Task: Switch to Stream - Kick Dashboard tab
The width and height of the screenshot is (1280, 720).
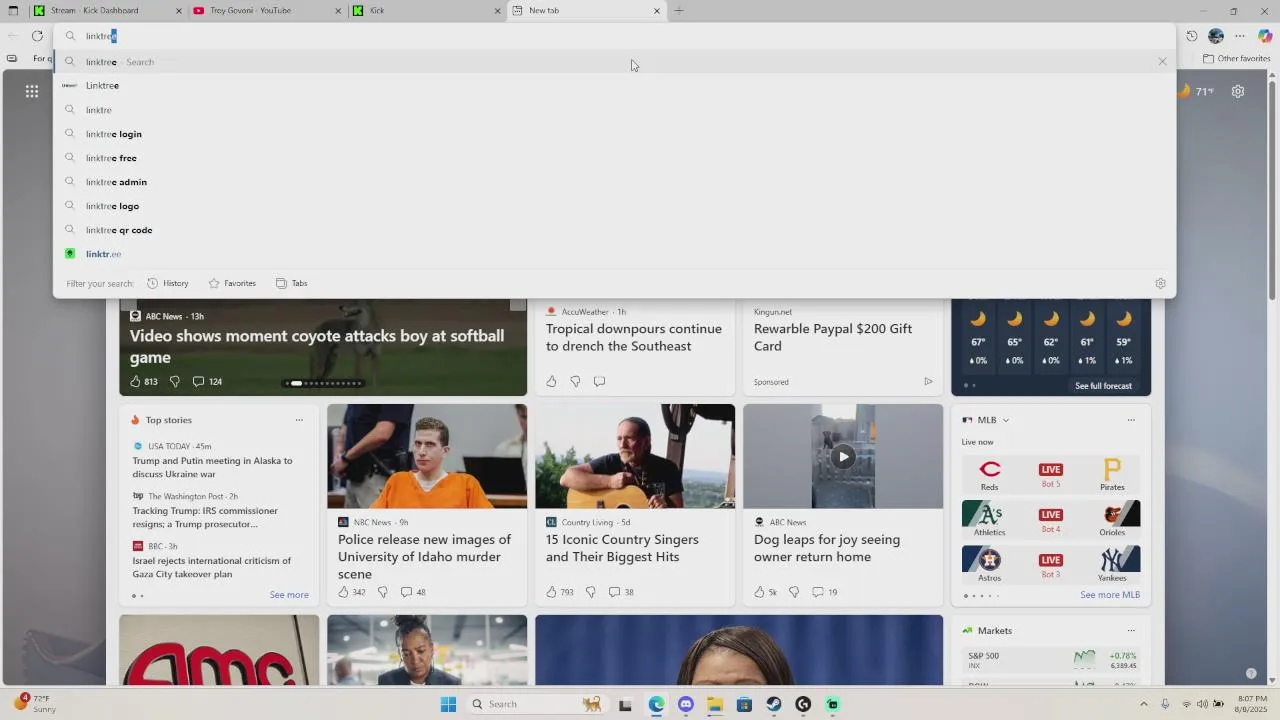Action: (x=108, y=11)
